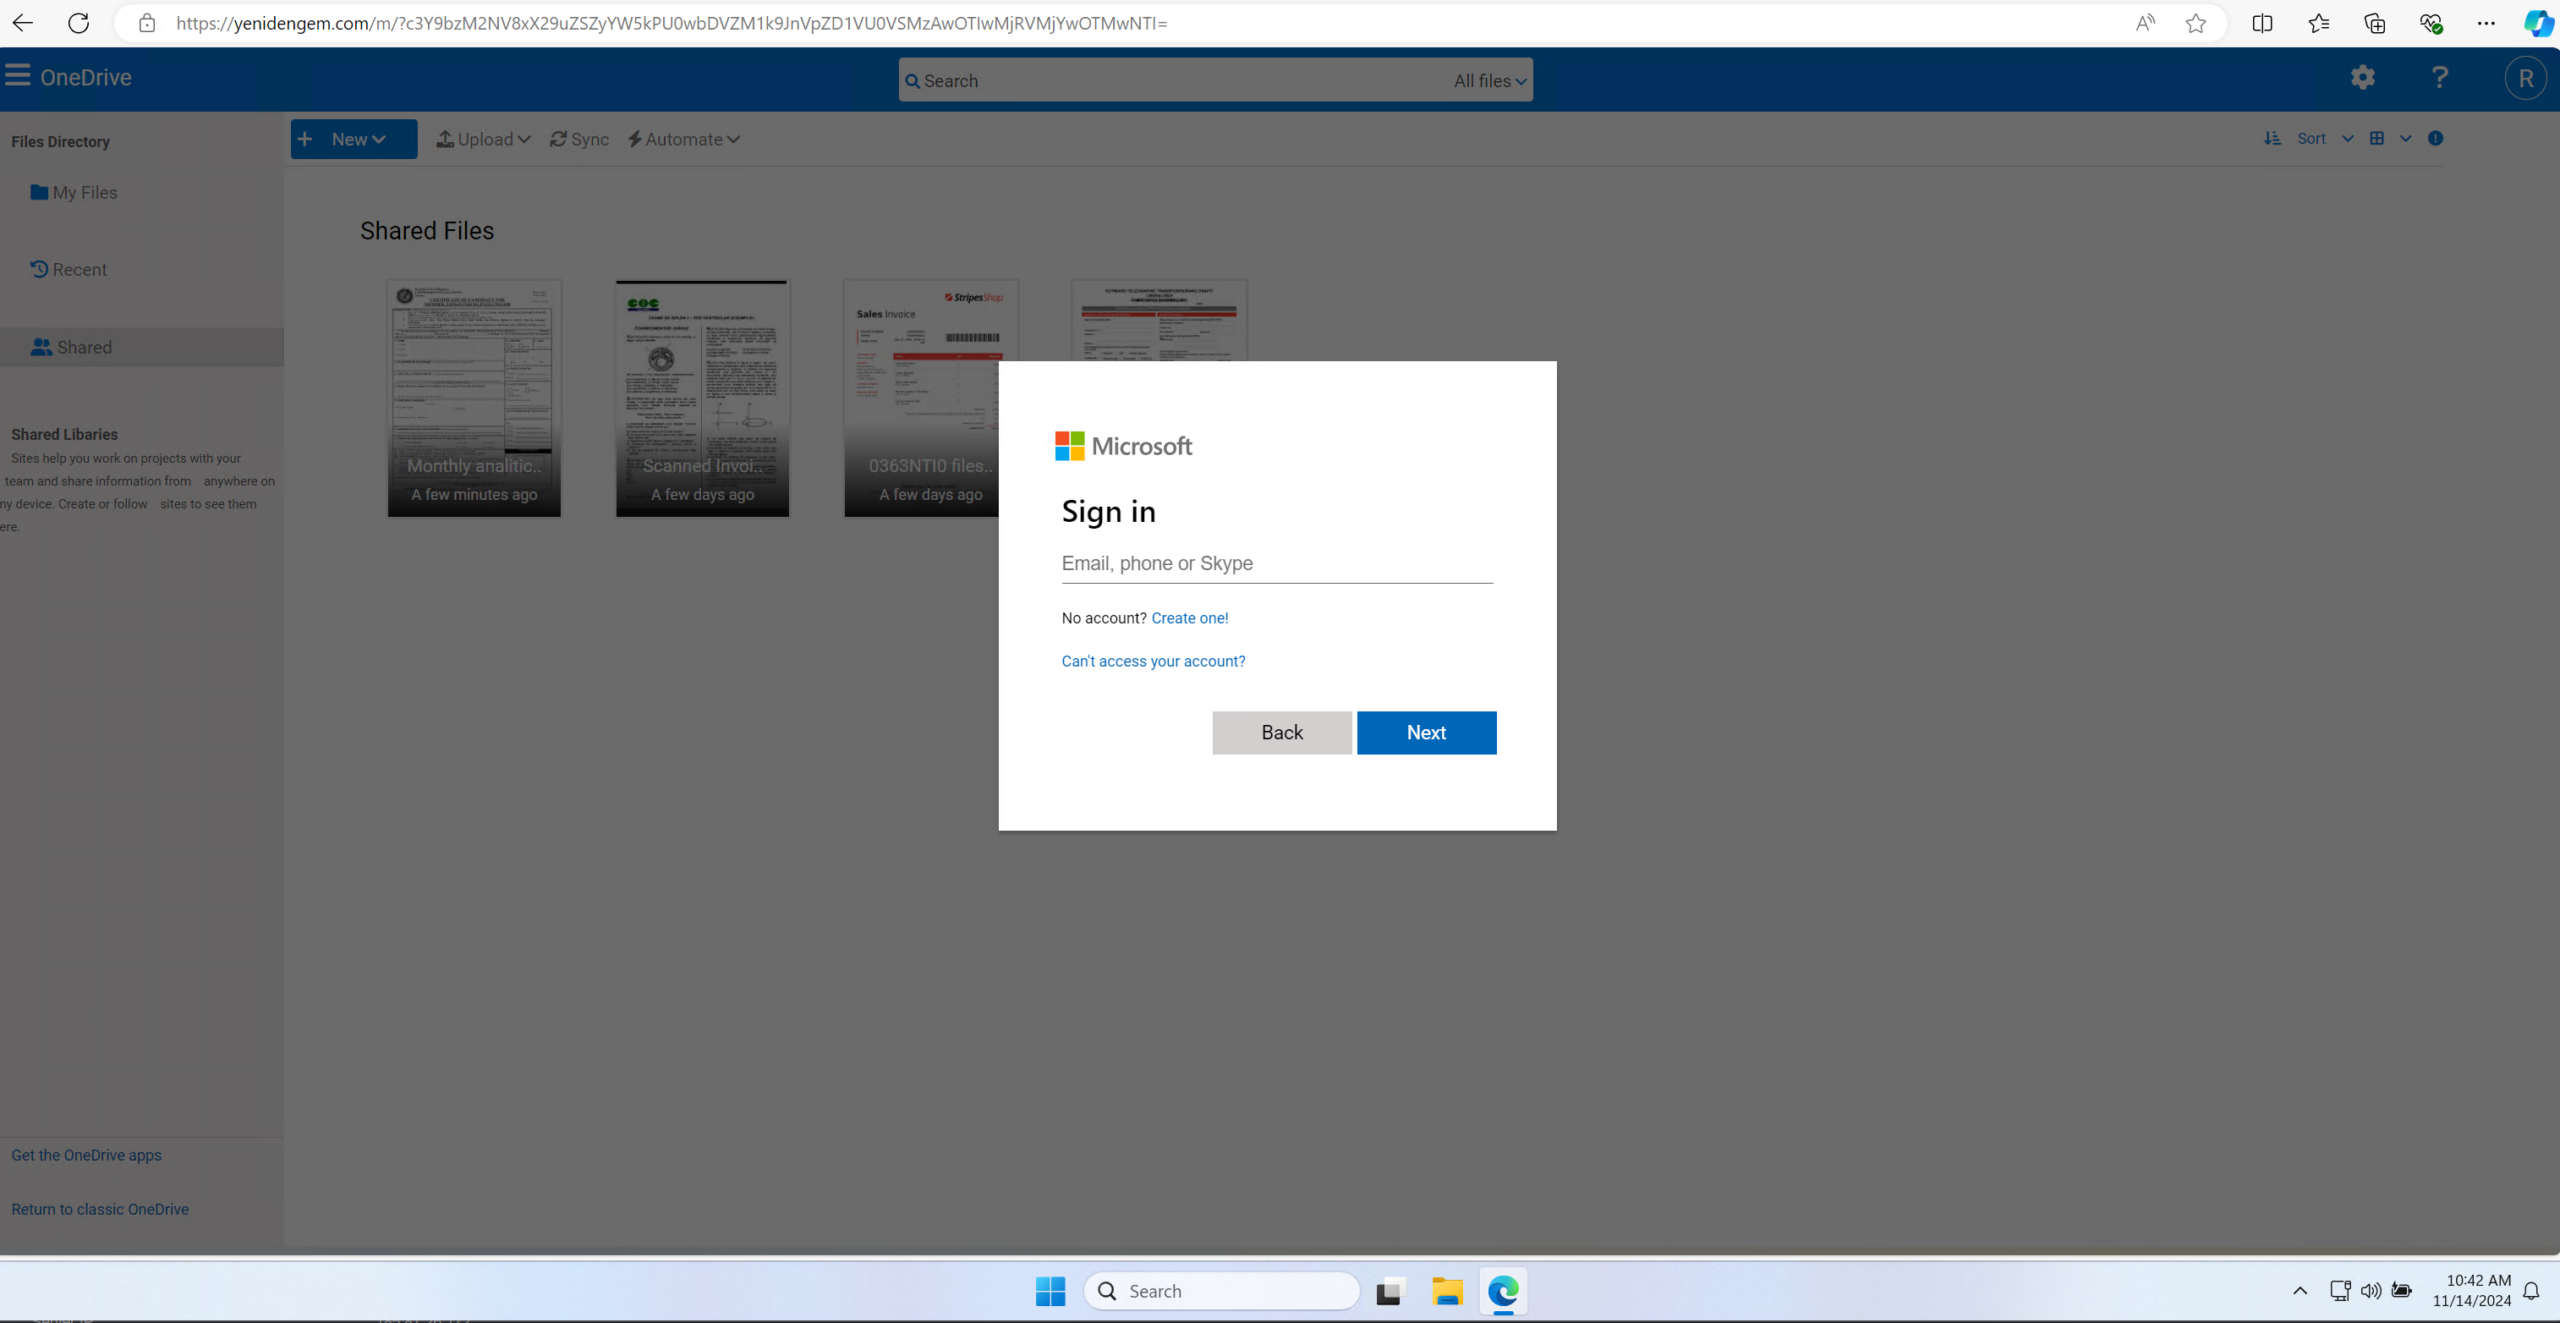Open Return to classic OneDrive link

tap(100, 1209)
